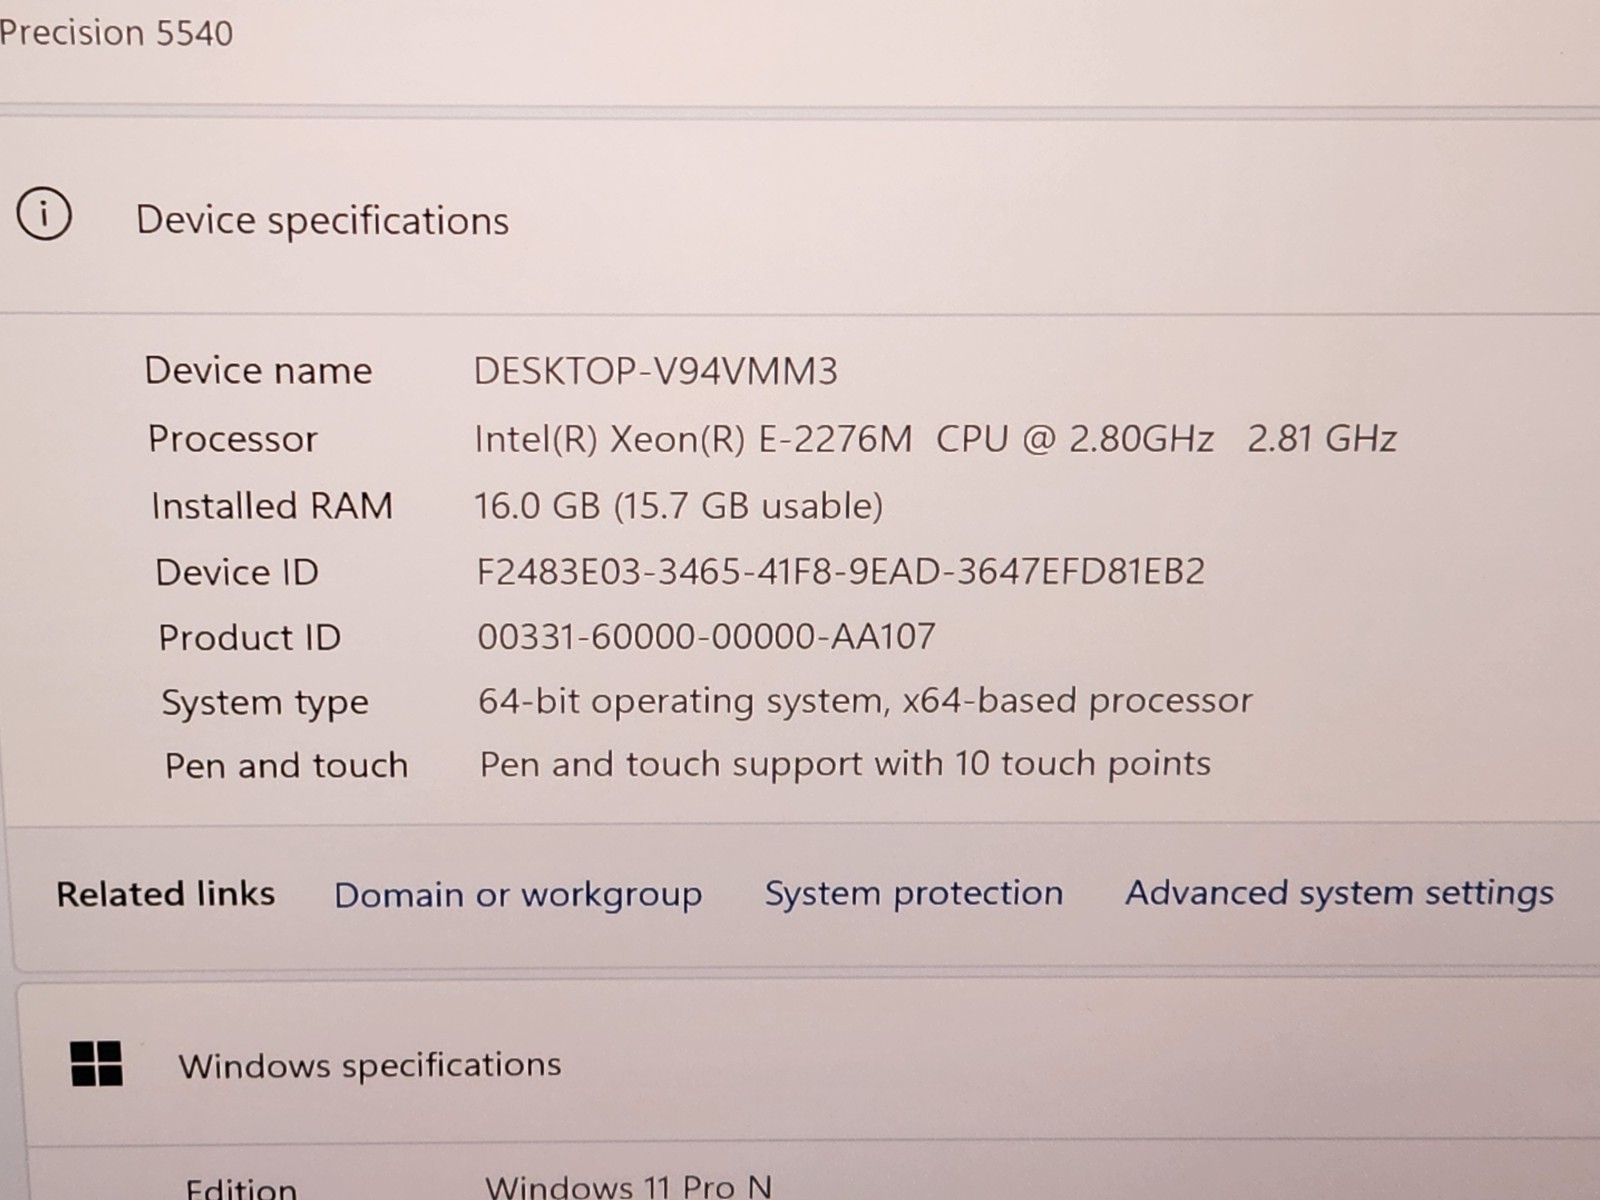Click the Device name label
1600x1200 pixels.
(258, 371)
